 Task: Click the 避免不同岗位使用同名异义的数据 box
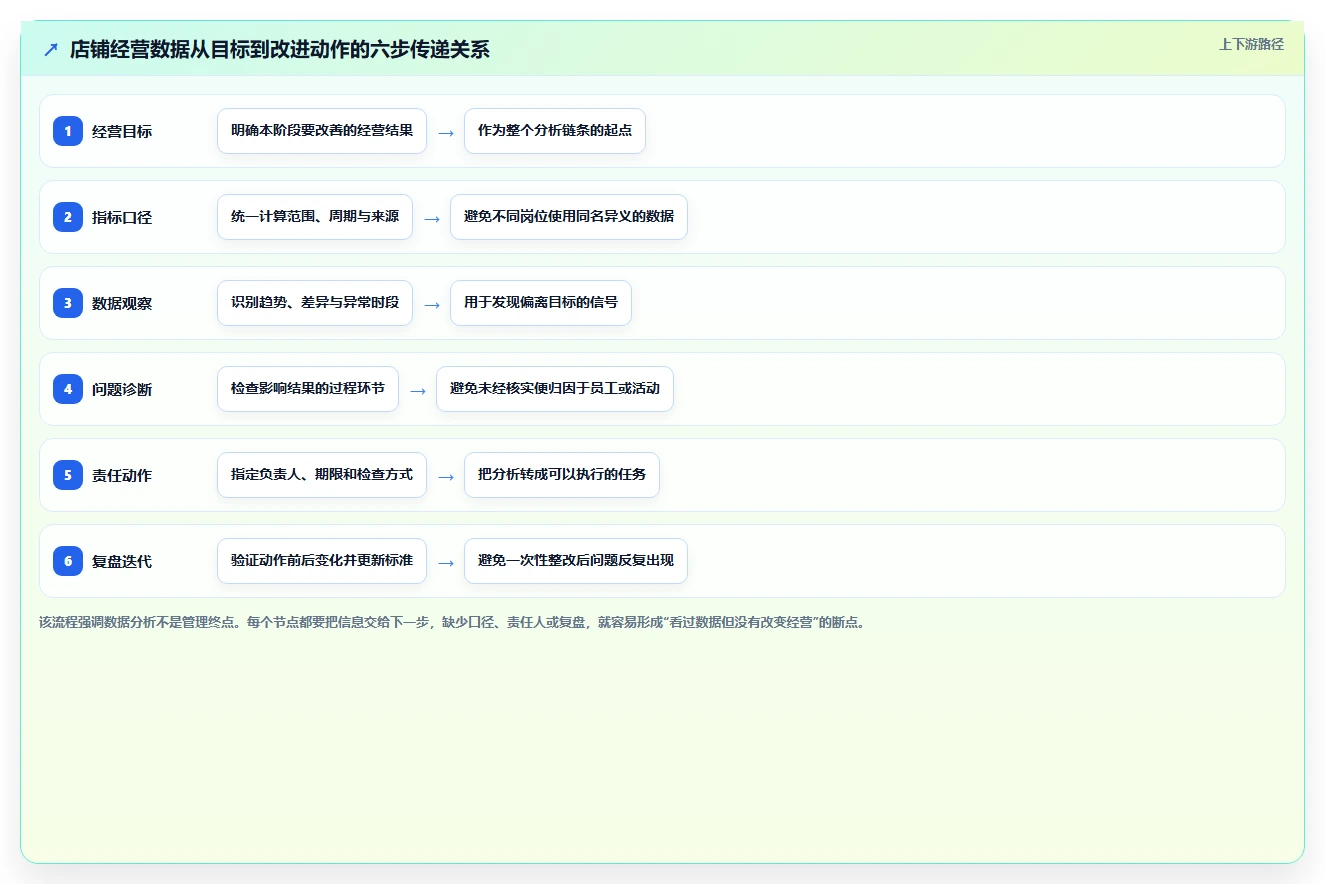tap(569, 217)
